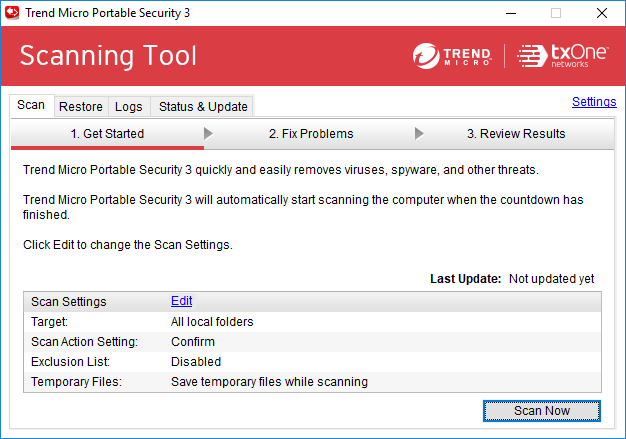Click the txOne networks logo
Screen dimensions: 626x439
tap(563, 56)
